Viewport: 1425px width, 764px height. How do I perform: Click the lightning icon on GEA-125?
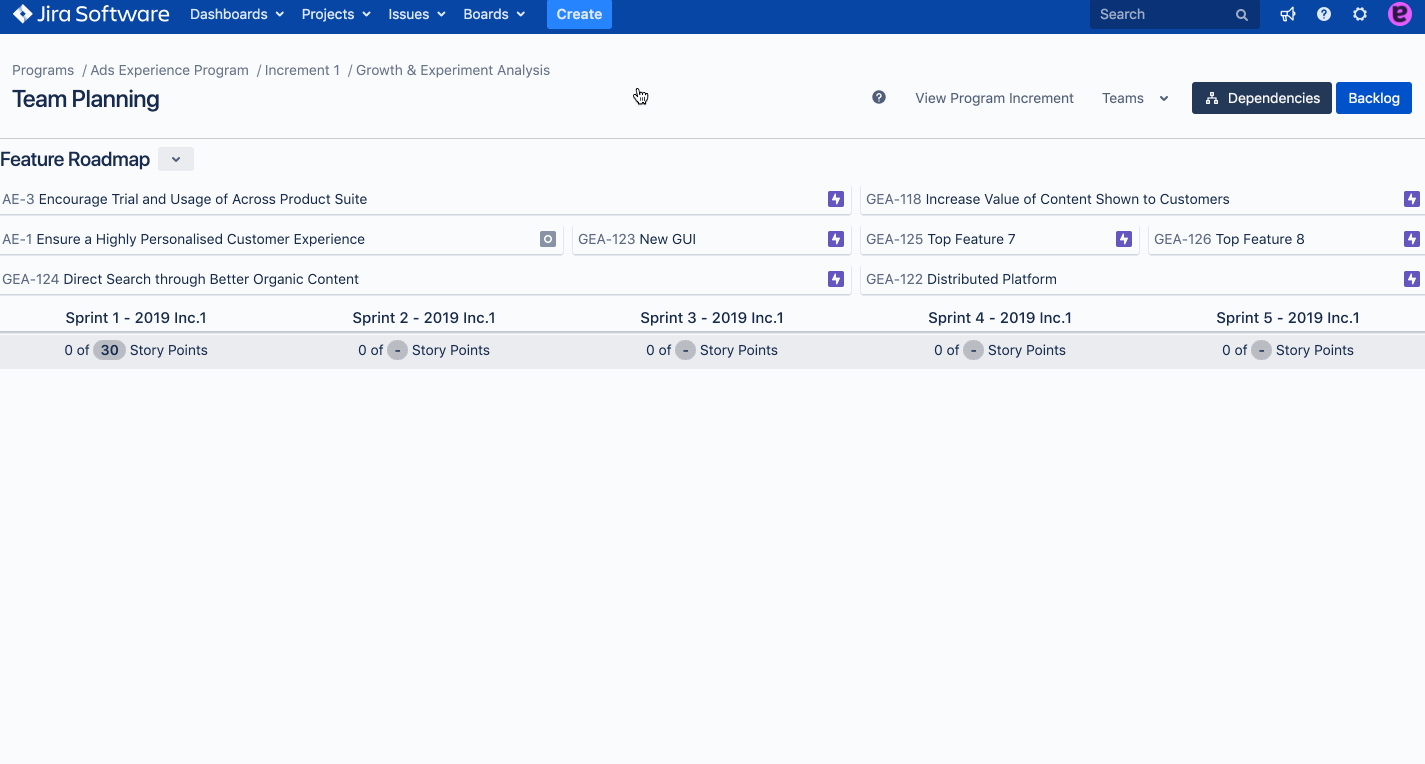click(x=1124, y=239)
